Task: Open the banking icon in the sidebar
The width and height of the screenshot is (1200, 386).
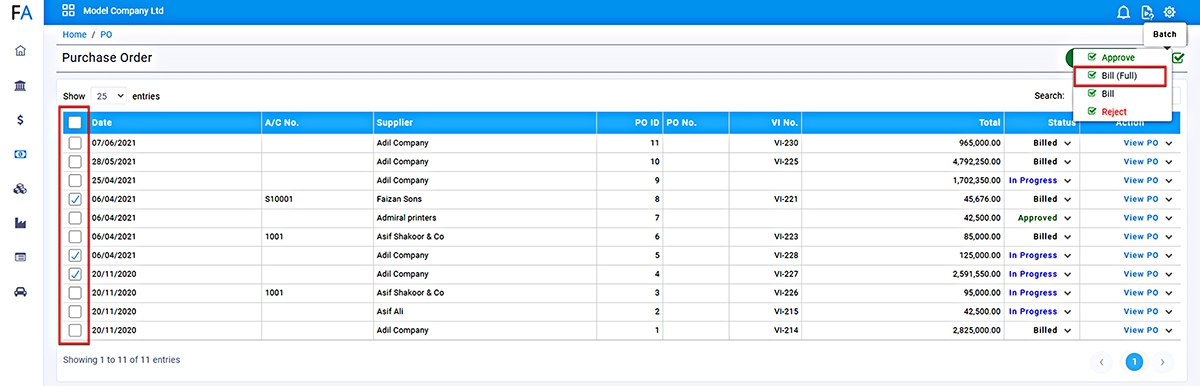Action: click(x=20, y=86)
